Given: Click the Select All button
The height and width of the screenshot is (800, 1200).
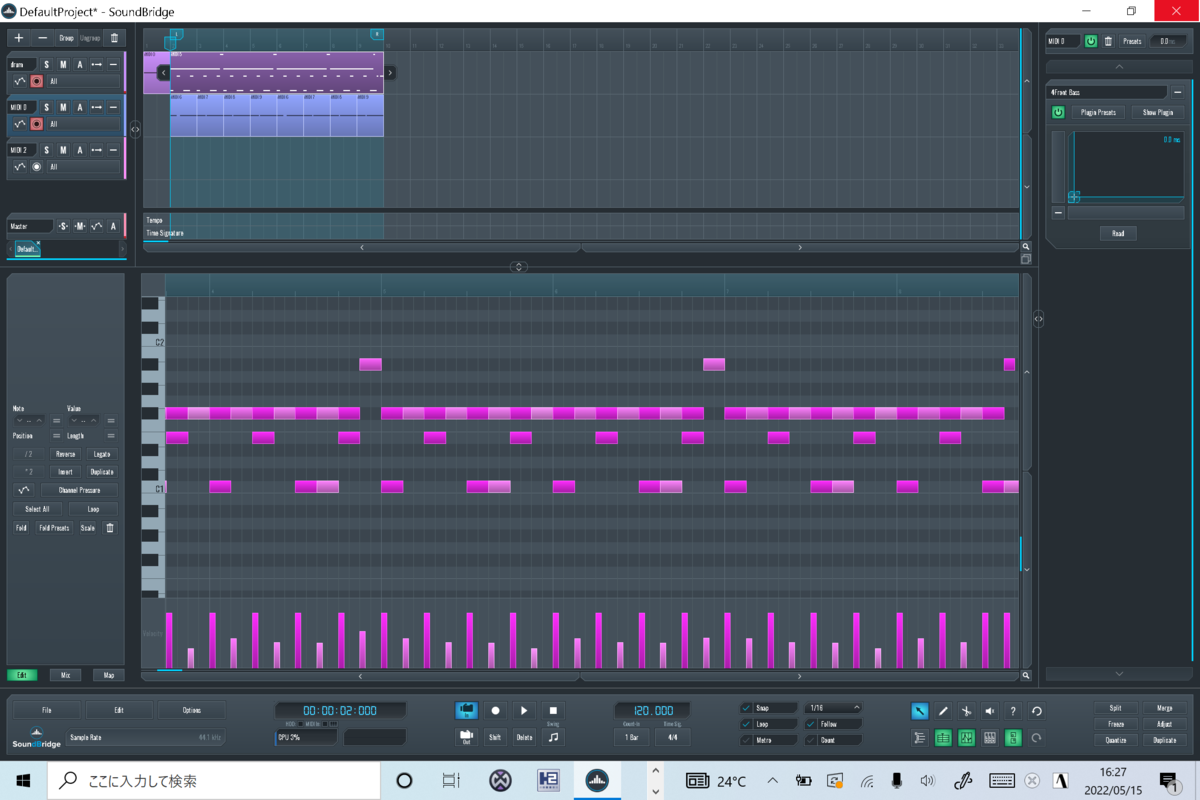Looking at the screenshot, I should click(x=38, y=509).
